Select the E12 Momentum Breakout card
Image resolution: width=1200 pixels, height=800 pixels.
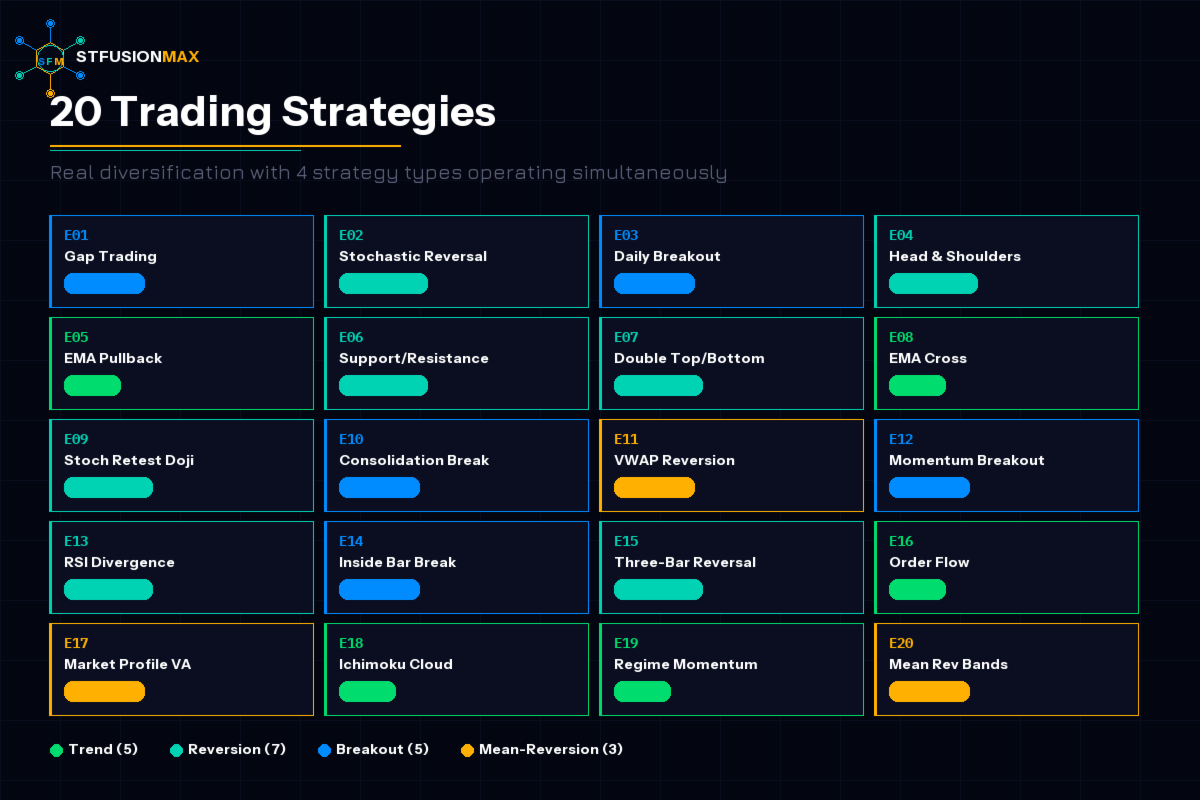pyautogui.click(x=1006, y=465)
